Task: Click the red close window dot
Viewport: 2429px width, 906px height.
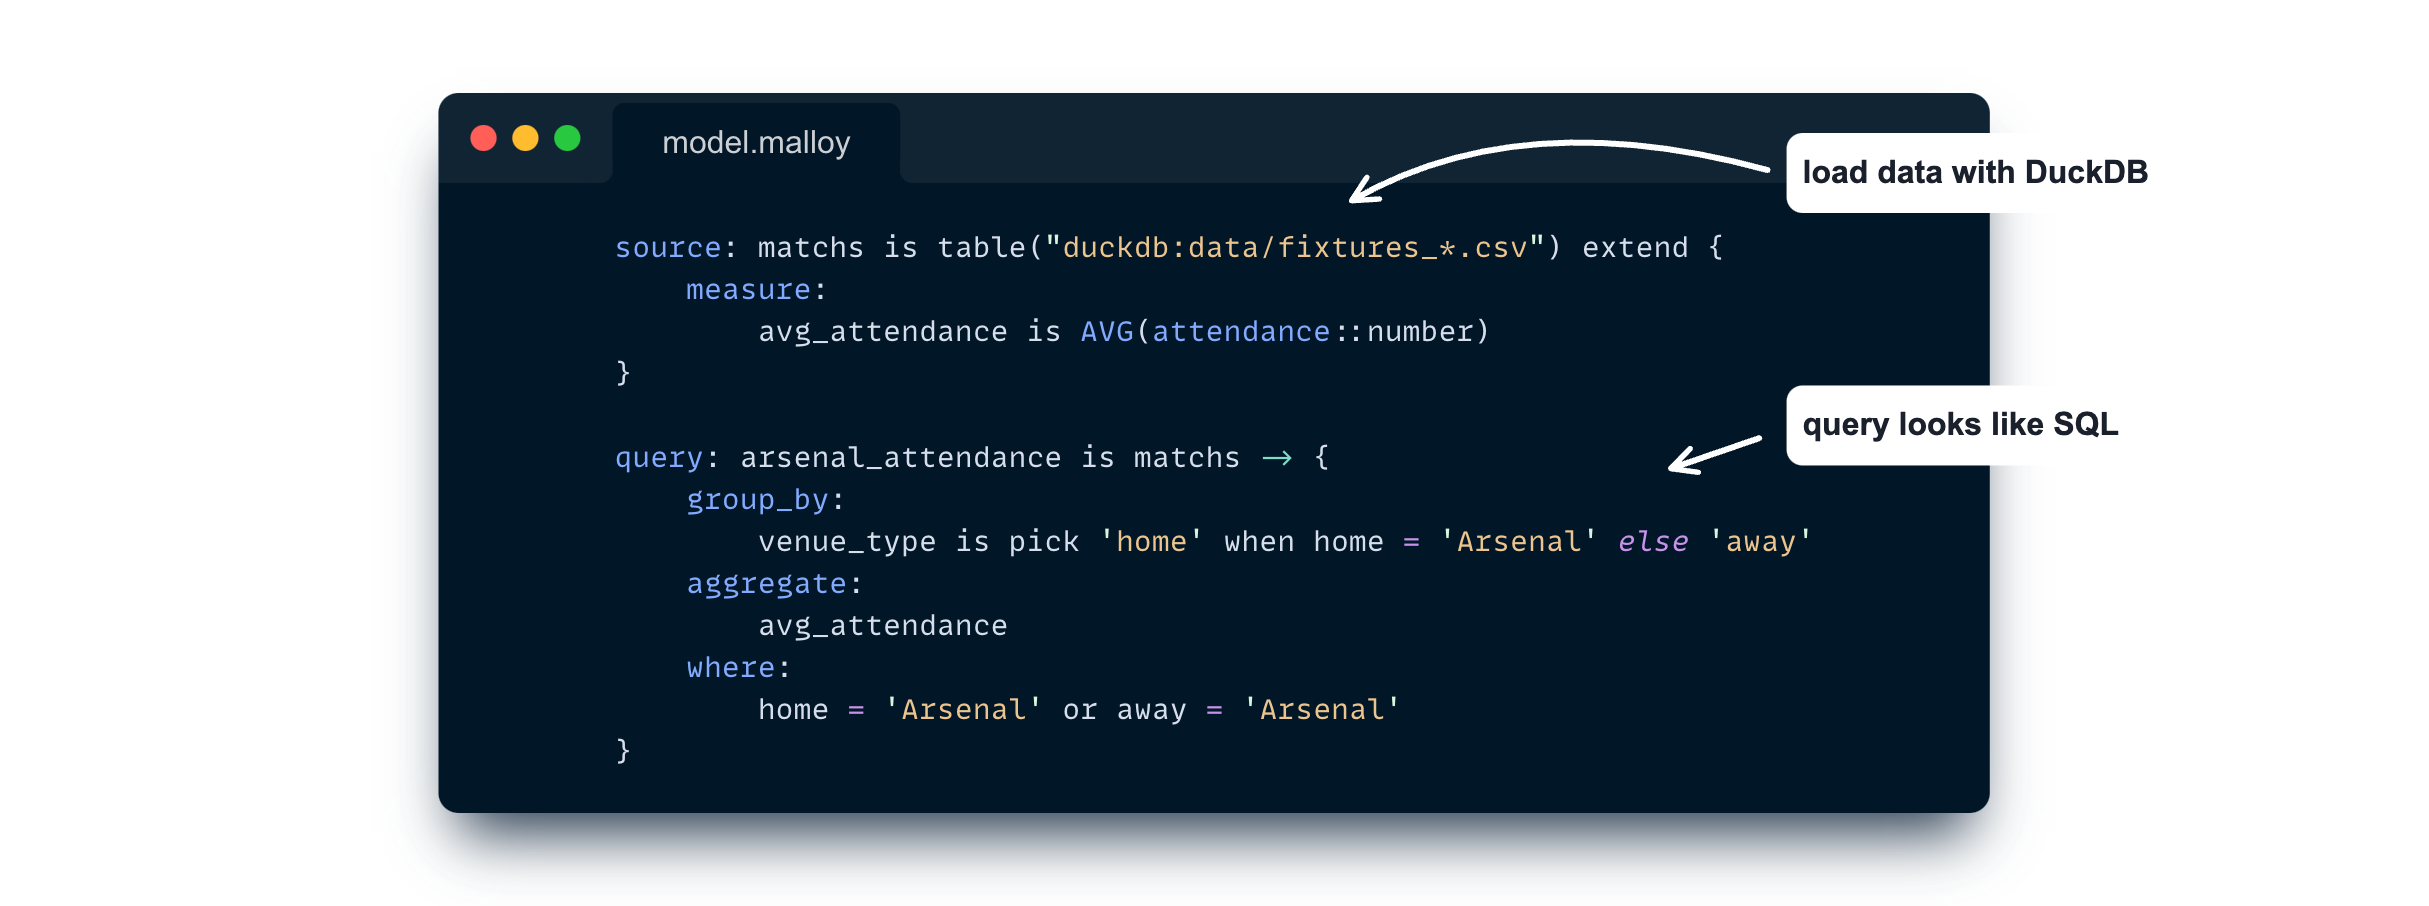Action: pyautogui.click(x=483, y=138)
